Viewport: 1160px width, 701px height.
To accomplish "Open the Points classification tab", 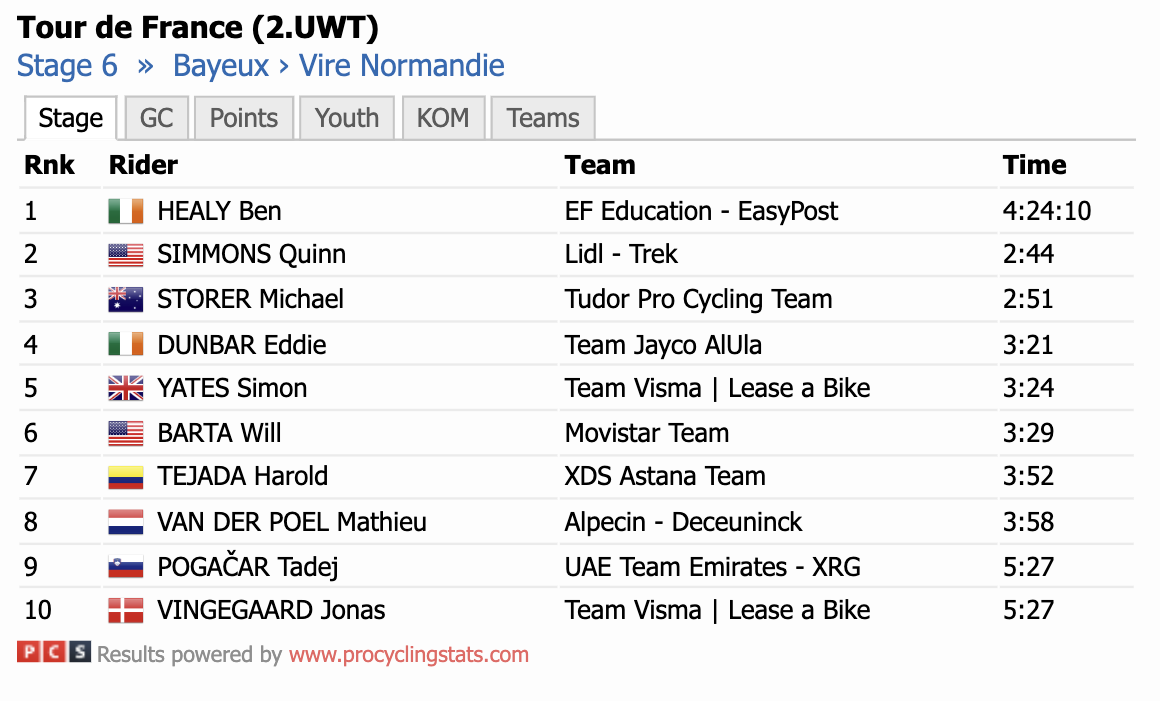I will [x=244, y=118].
